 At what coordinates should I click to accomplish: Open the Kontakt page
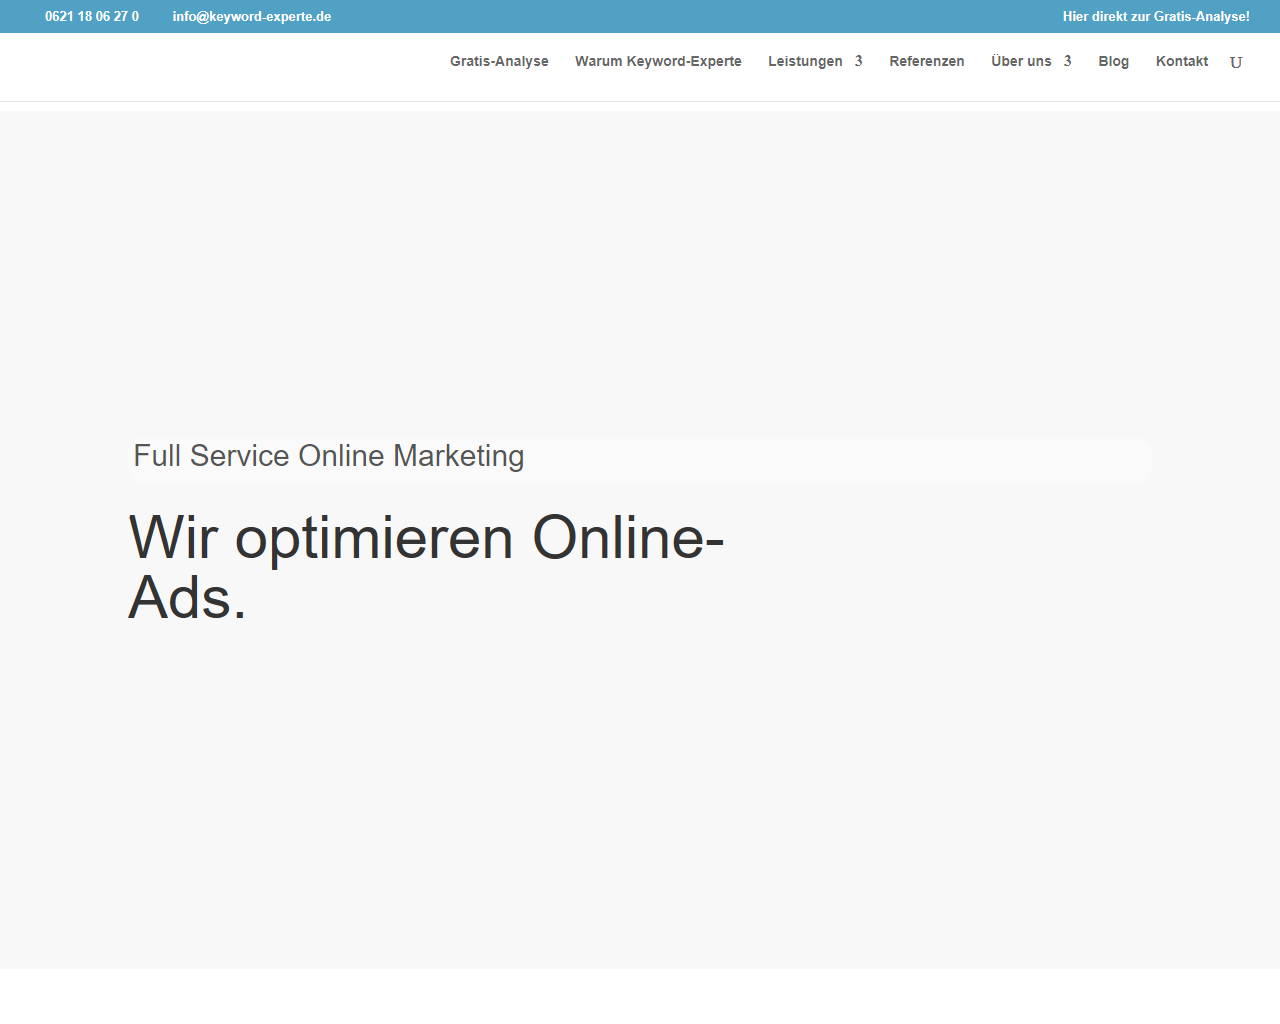point(1181,61)
